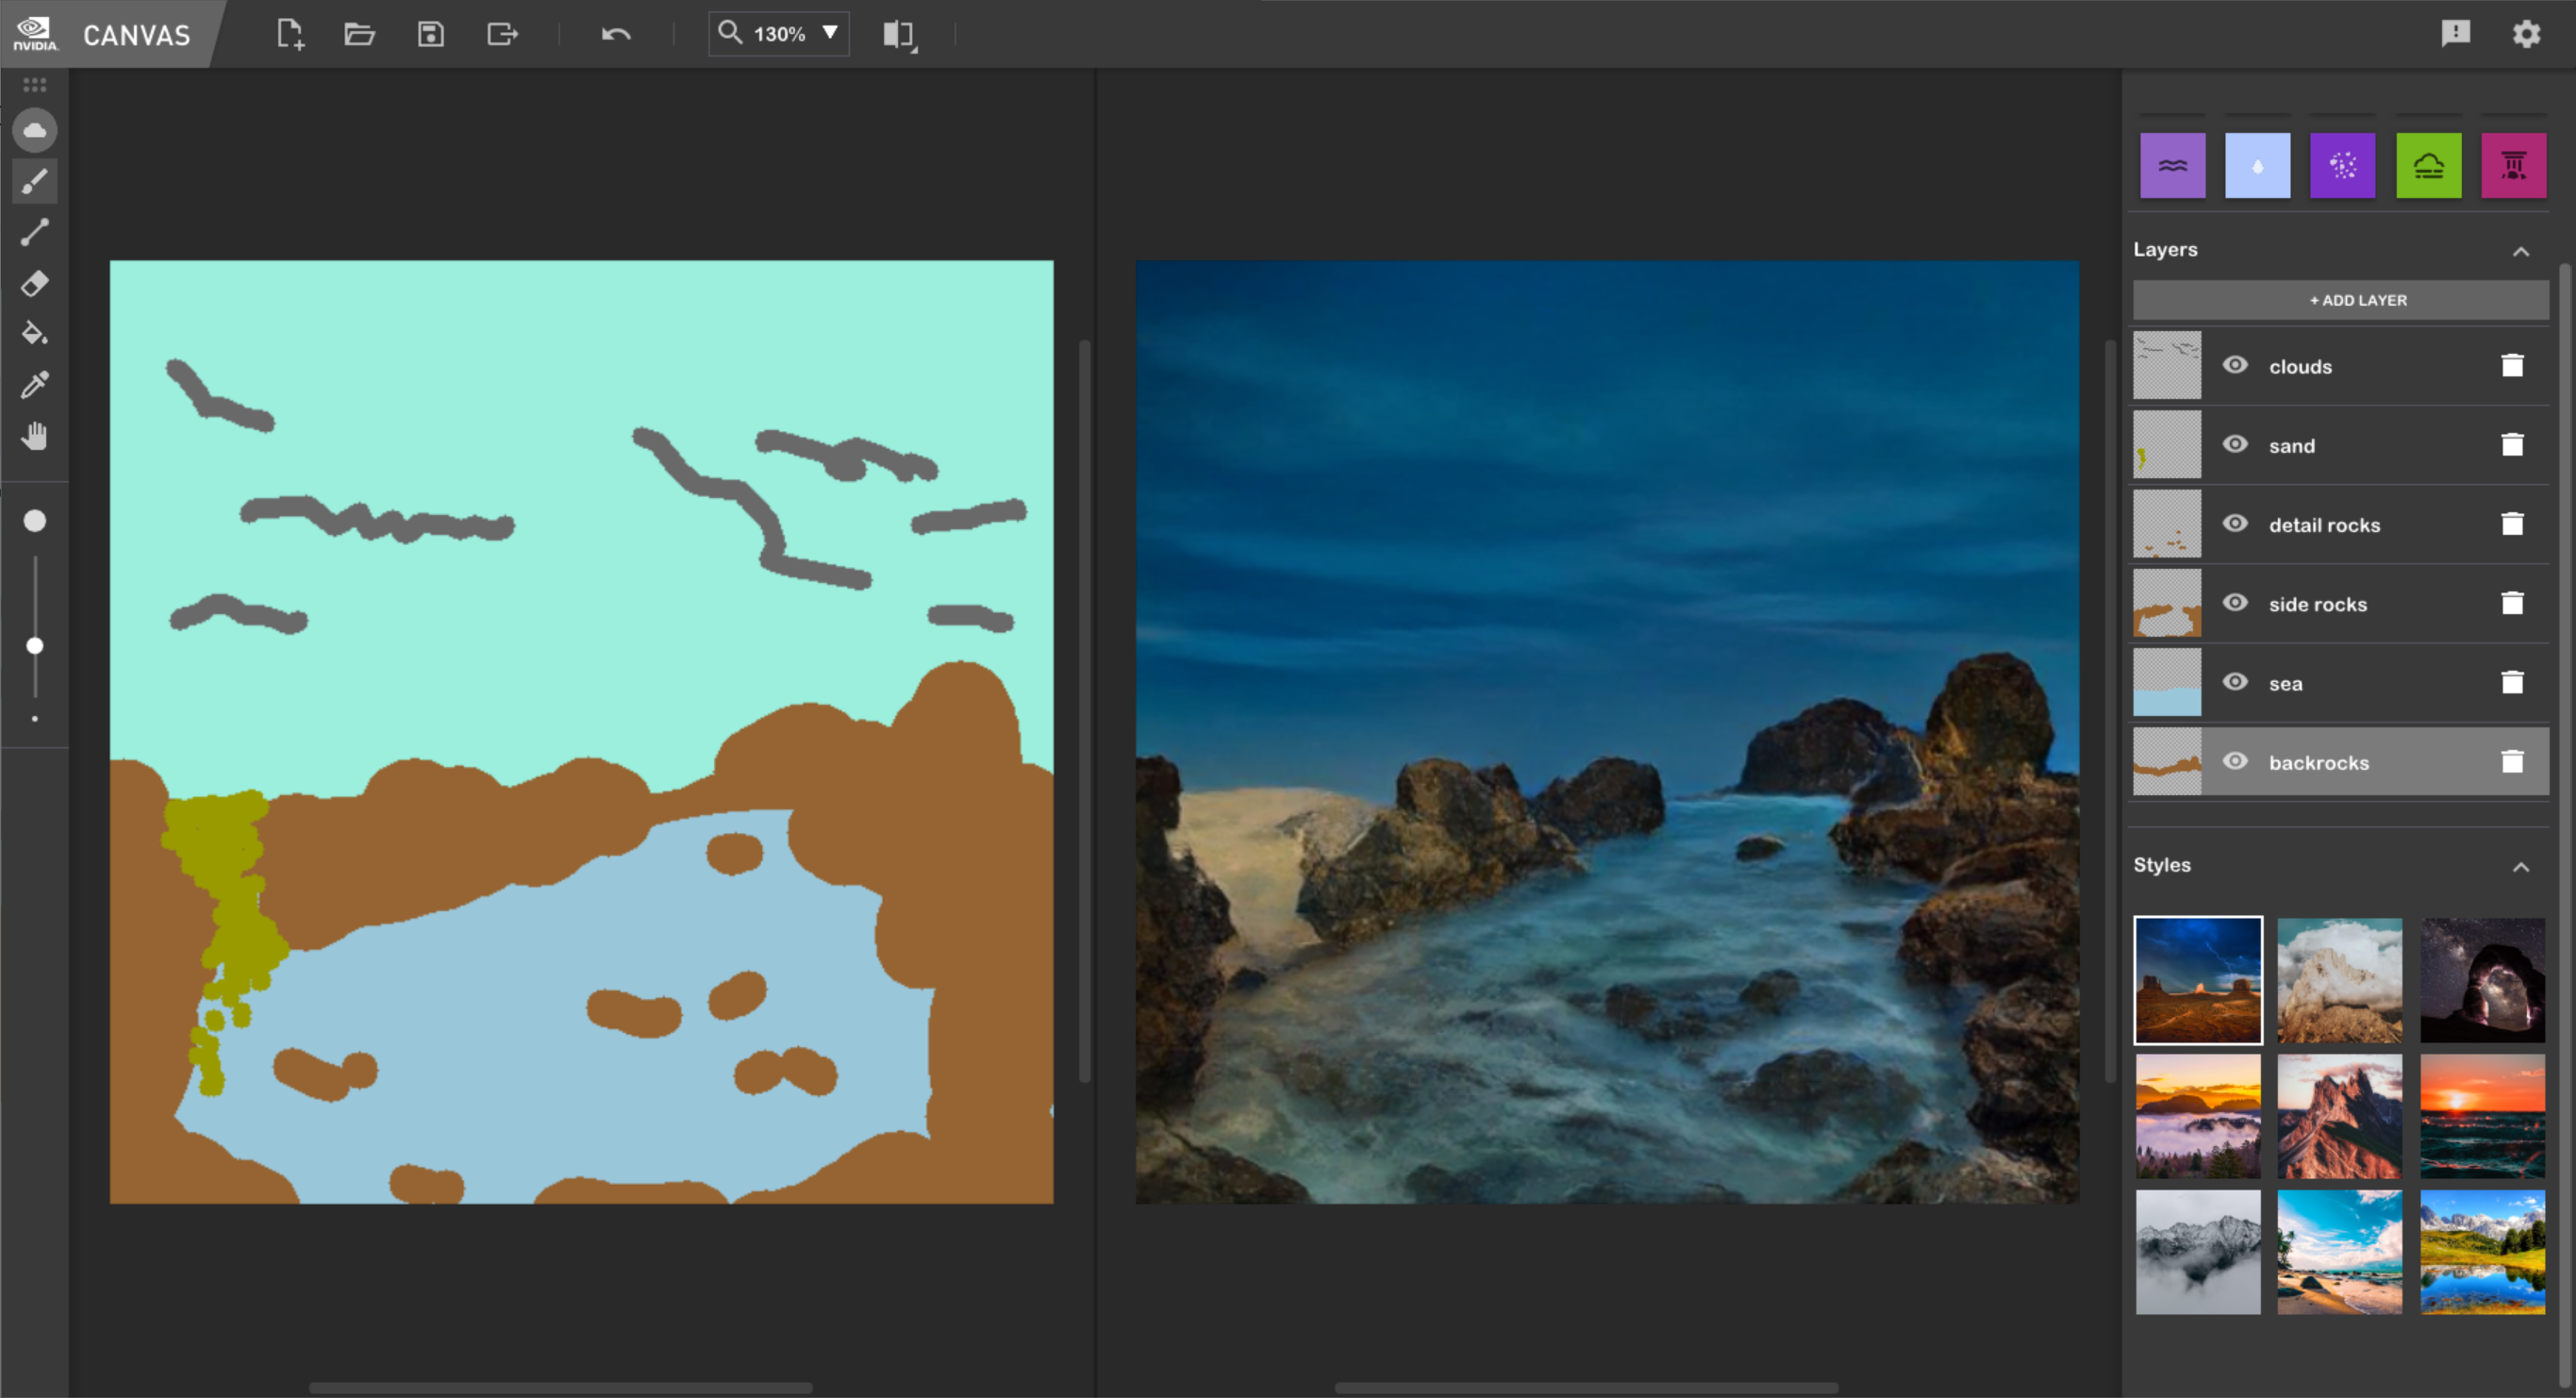Toggle backrocks layer visibility
This screenshot has height=1398, width=2576.
pos(2234,761)
